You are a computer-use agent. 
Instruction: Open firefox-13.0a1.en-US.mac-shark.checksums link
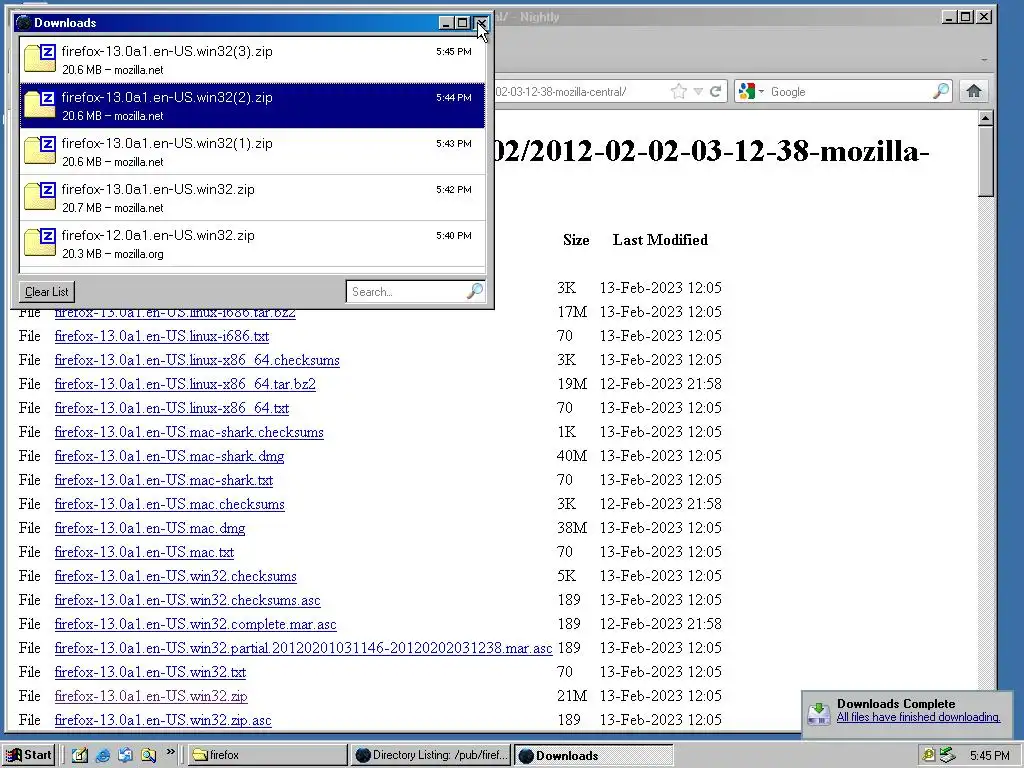click(189, 432)
